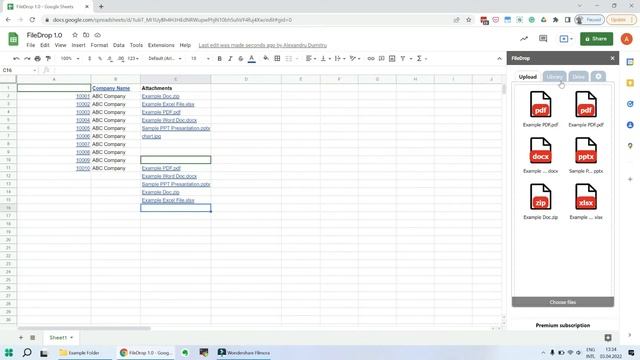View document status cloud icon
This screenshot has height=360, width=640.
click(x=98, y=35)
